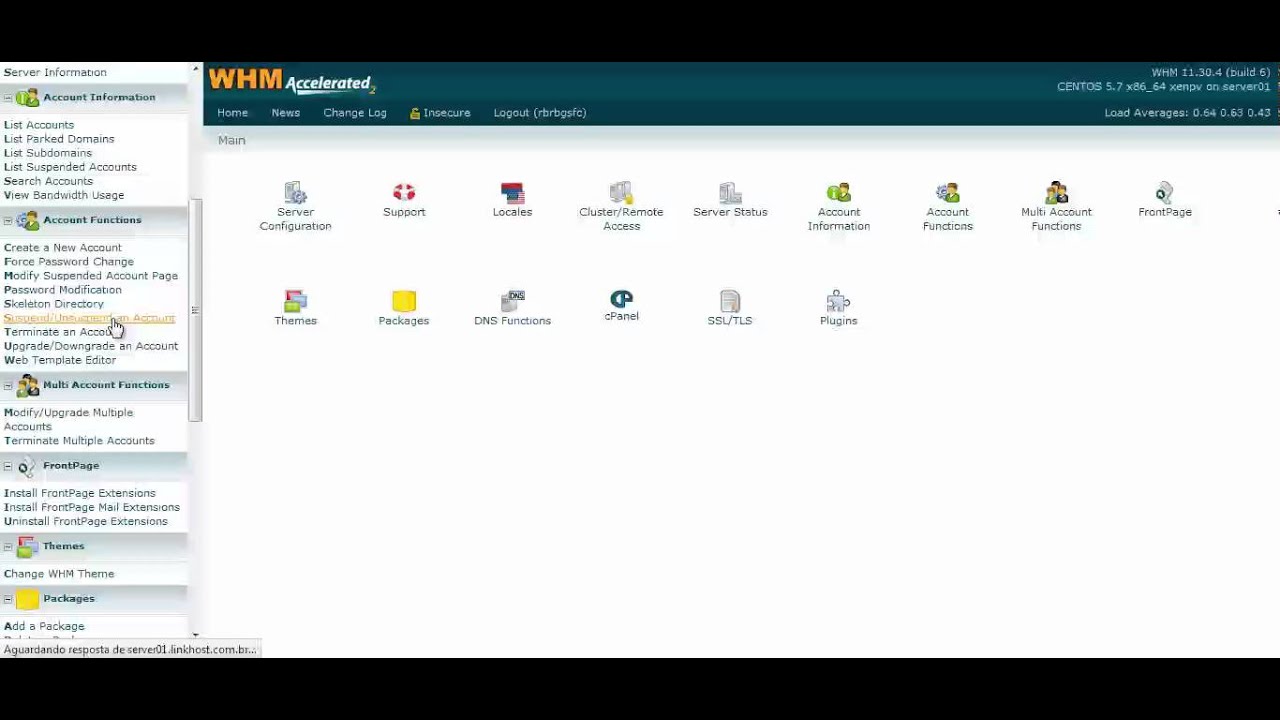The image size is (1280, 720).
Task: Open Change Log in the top navigation
Action: pos(354,113)
